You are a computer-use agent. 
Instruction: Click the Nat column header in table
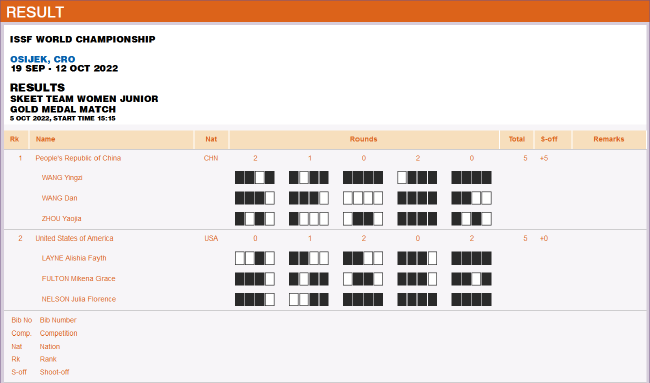(211, 139)
